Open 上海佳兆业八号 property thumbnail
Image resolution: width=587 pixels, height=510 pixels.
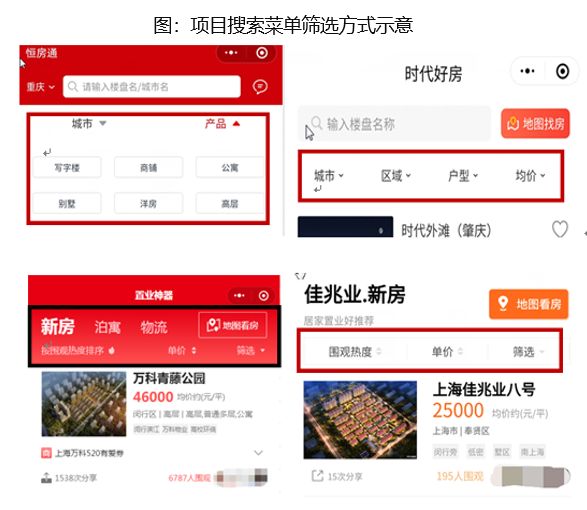pyautogui.click(x=360, y=420)
